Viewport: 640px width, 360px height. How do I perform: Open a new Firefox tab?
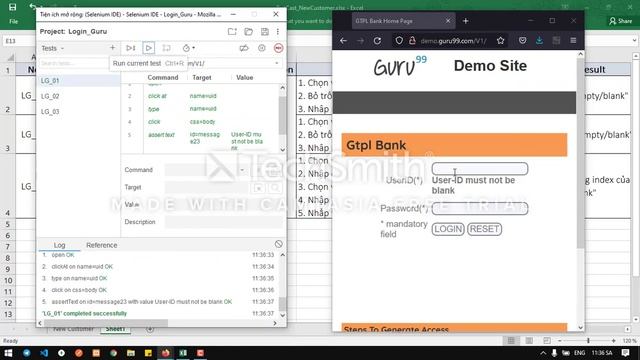pos(465,21)
